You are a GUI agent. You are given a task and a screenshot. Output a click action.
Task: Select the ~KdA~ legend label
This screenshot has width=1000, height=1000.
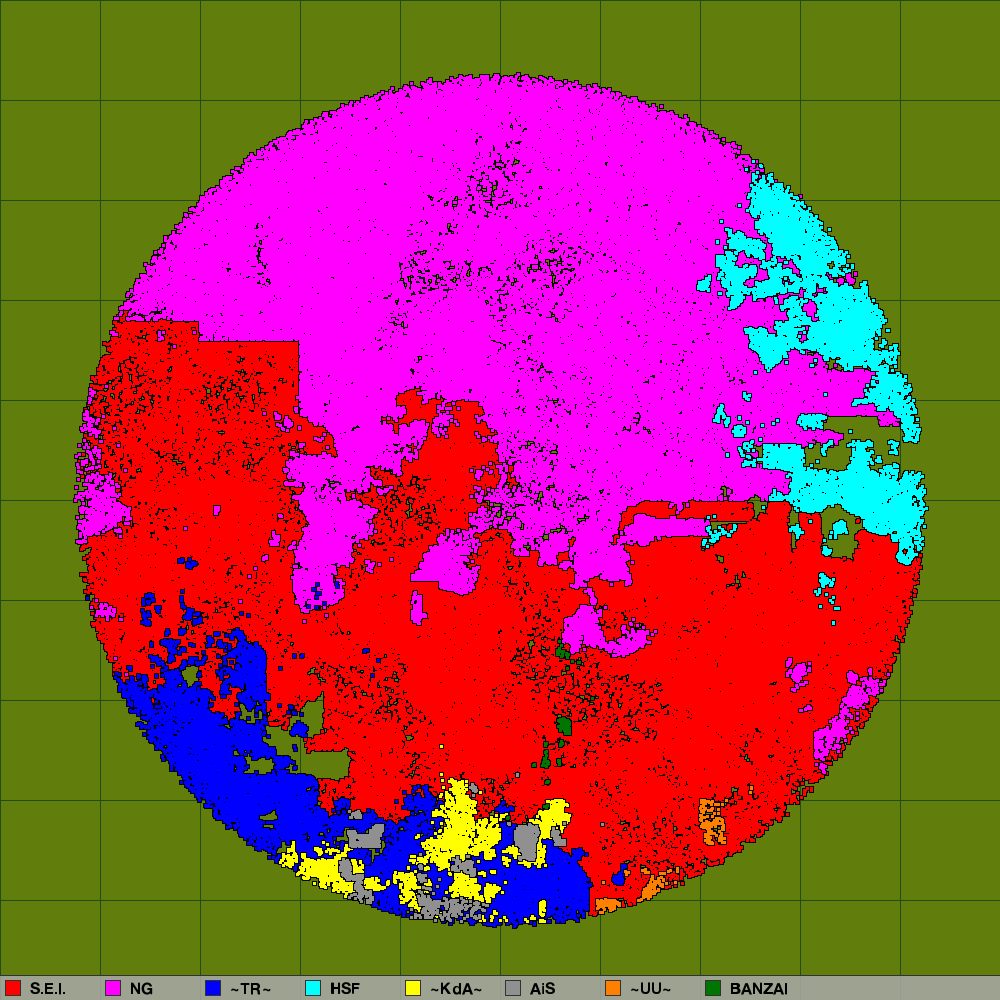coord(455,989)
